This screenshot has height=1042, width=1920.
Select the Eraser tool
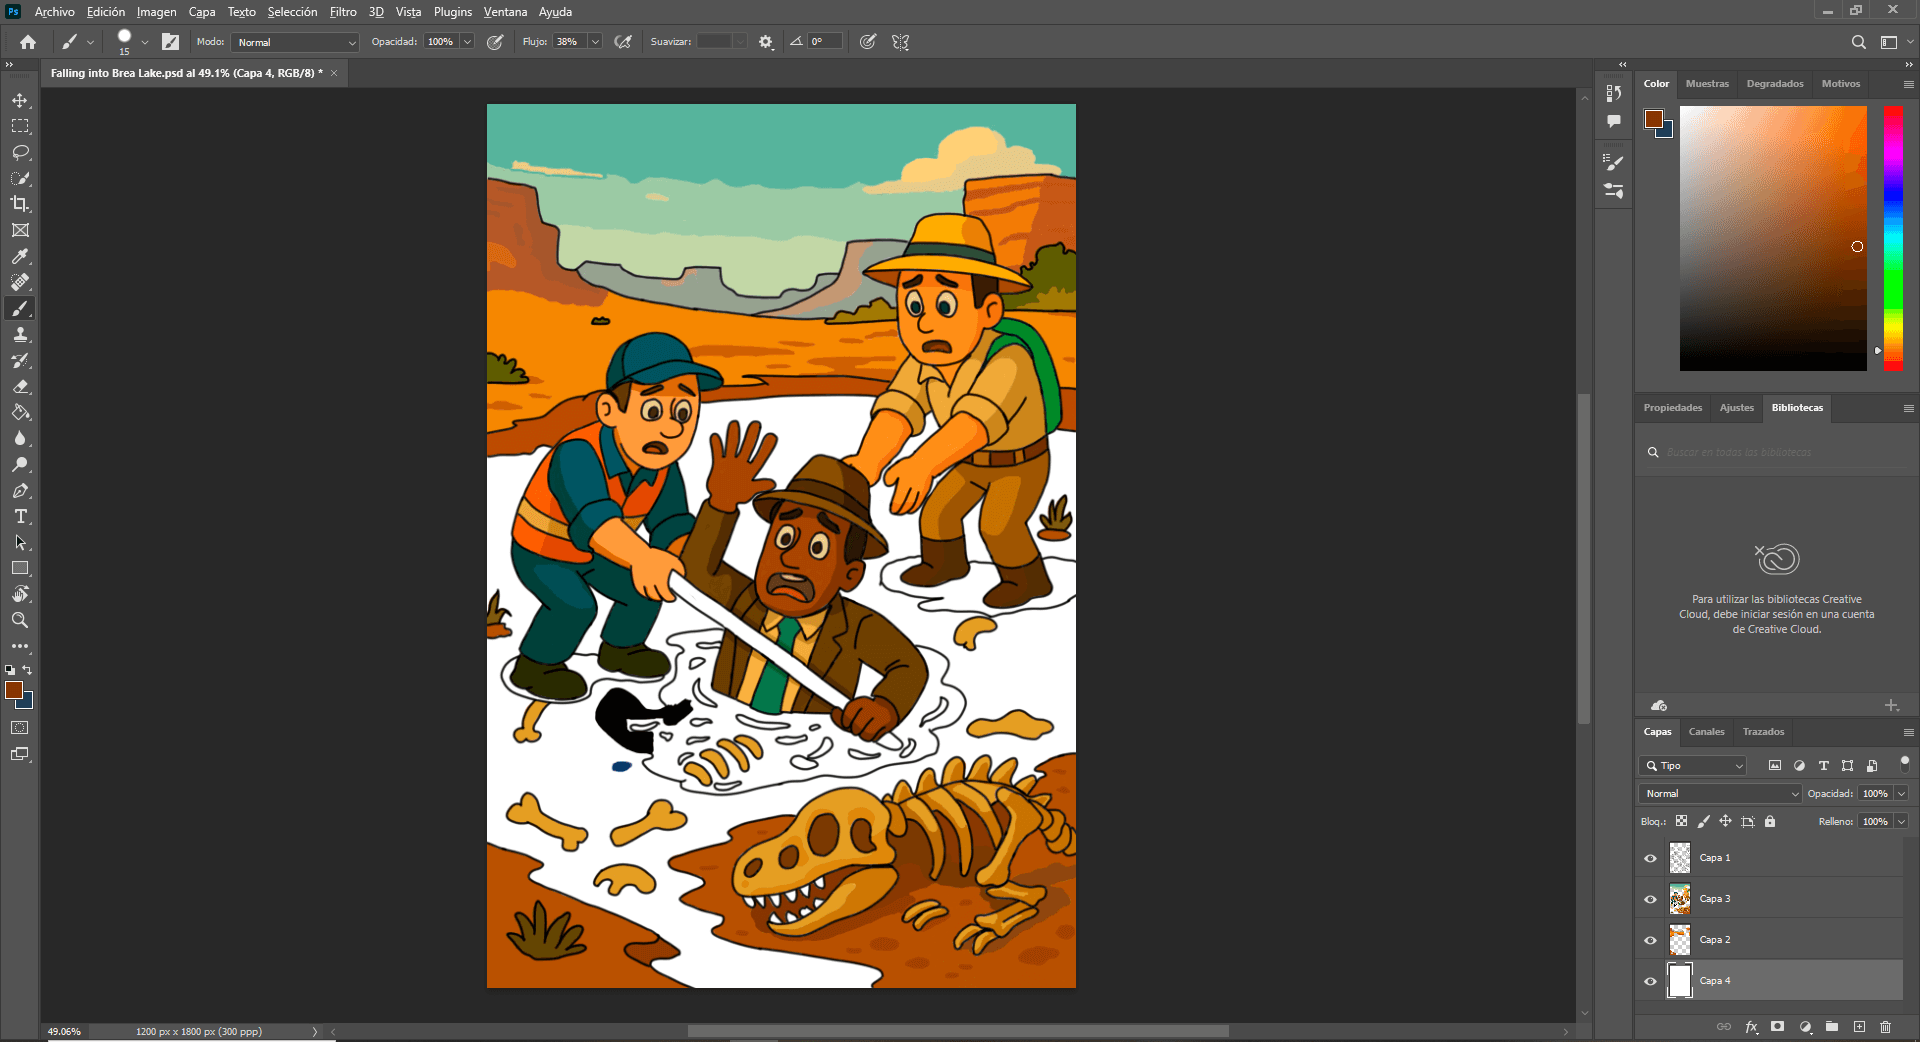tap(20, 387)
